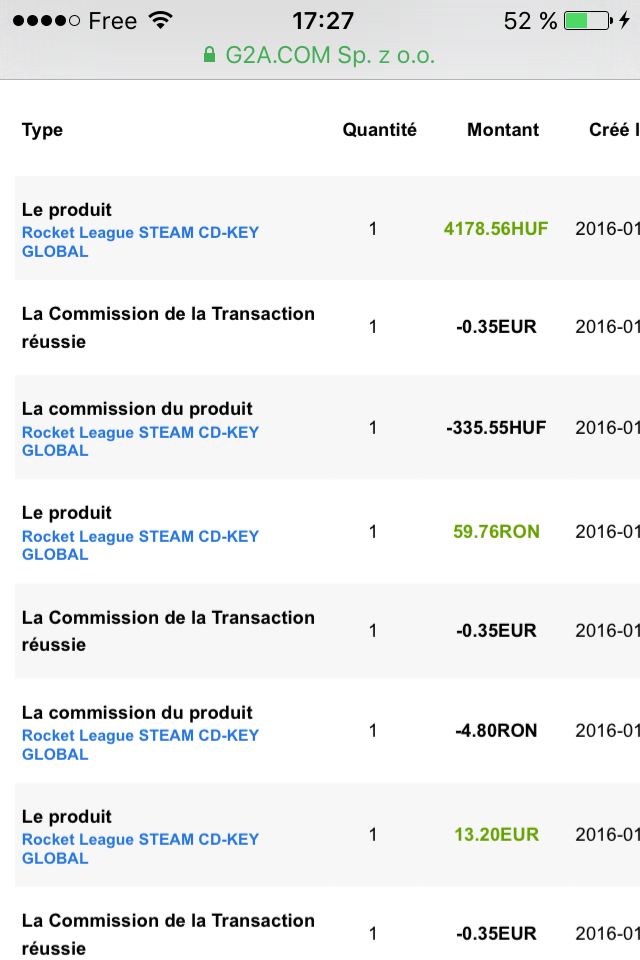Tap the clock time 17:27
Viewport: 640px width, 960px height.
[x=322, y=20]
